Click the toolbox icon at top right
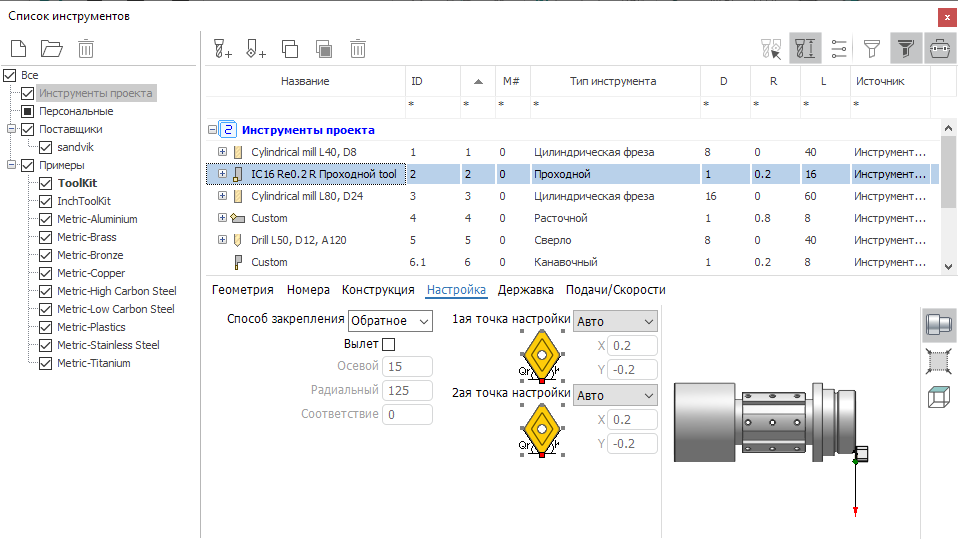The width and height of the screenshot is (958, 539). (x=939, y=48)
